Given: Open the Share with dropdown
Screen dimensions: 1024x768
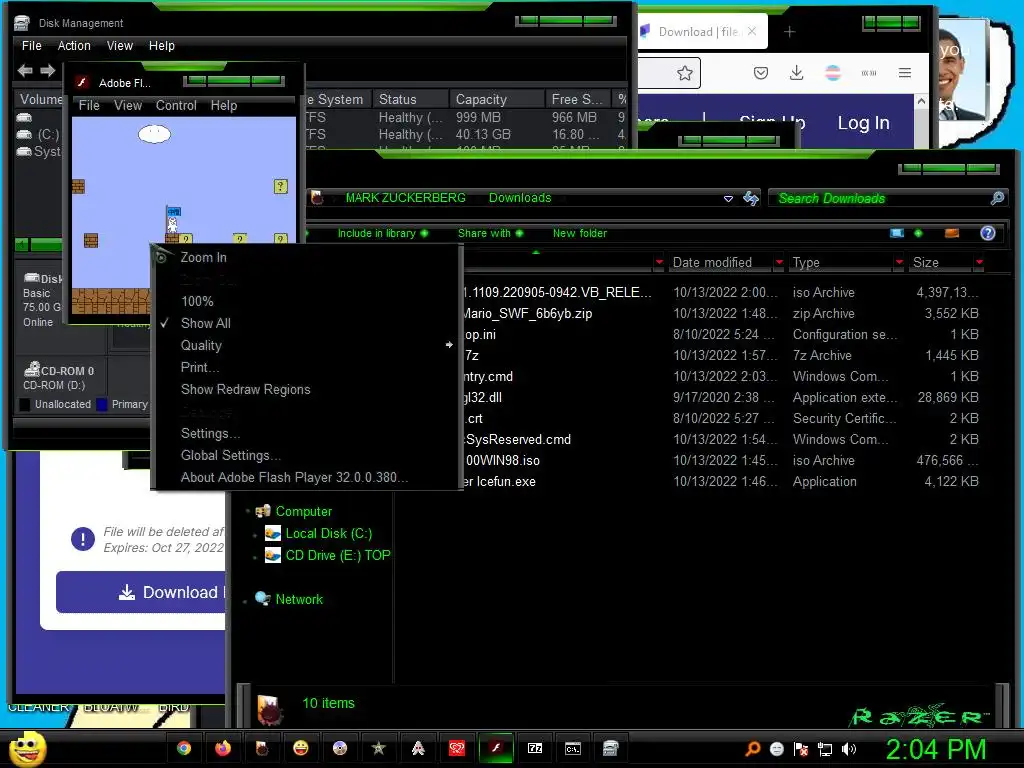Looking at the screenshot, I should tap(490, 233).
